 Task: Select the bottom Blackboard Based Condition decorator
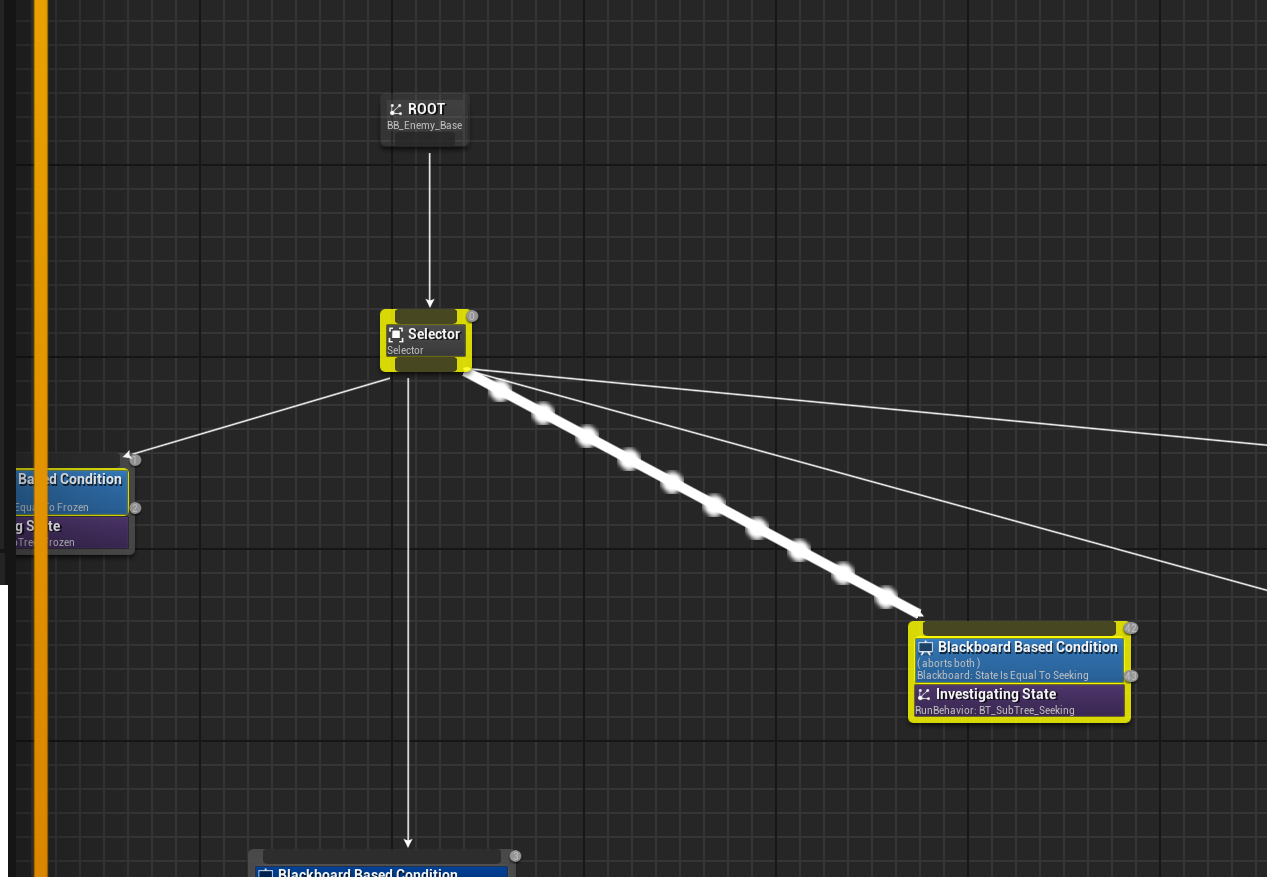pos(382,872)
